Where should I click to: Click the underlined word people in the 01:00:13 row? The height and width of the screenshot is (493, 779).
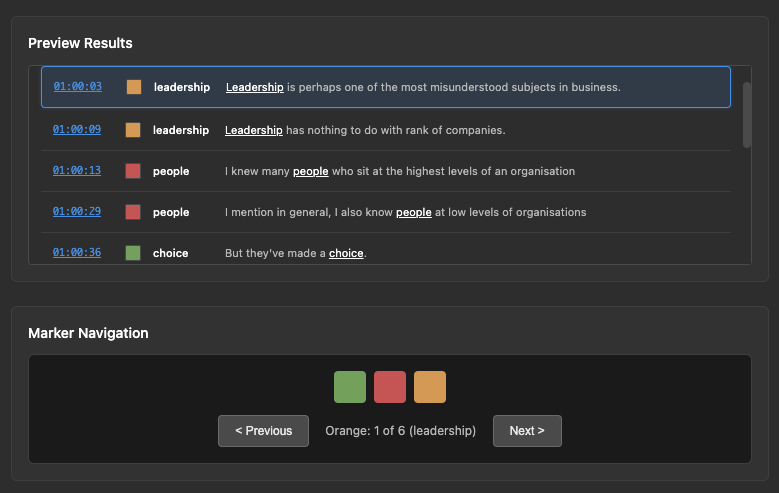point(310,171)
